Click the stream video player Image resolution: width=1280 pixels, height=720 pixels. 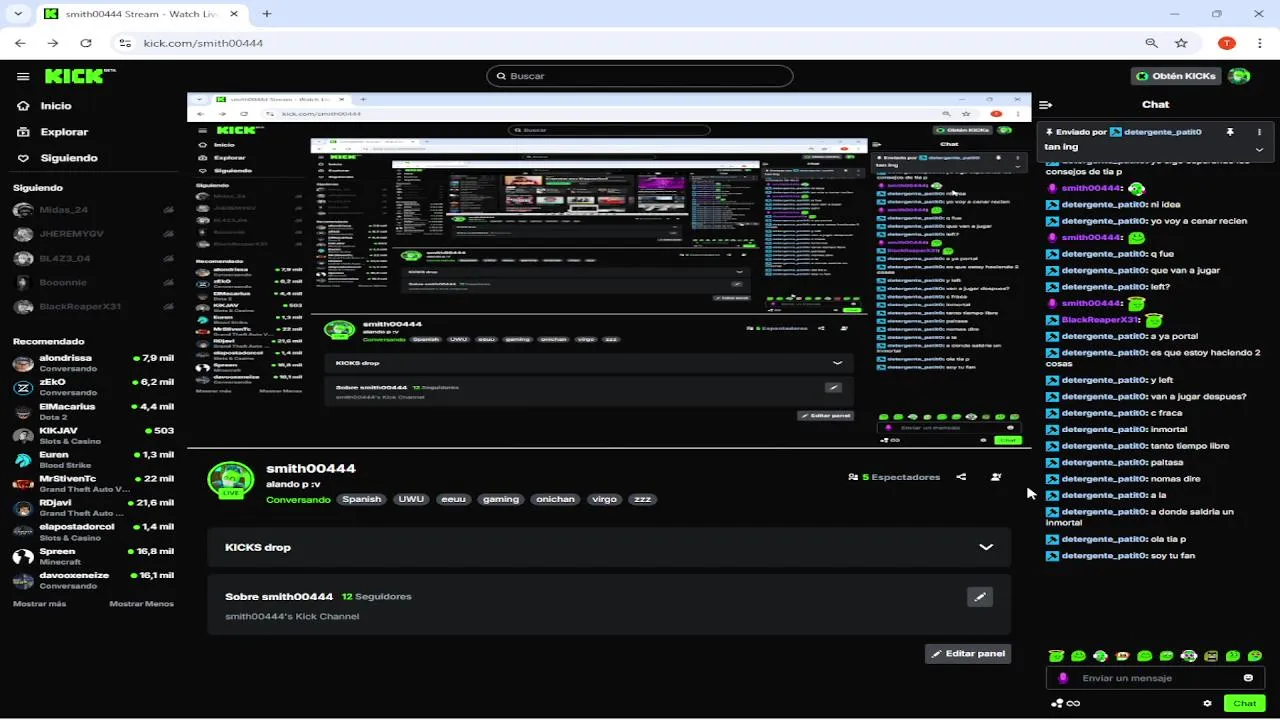[x=609, y=270]
